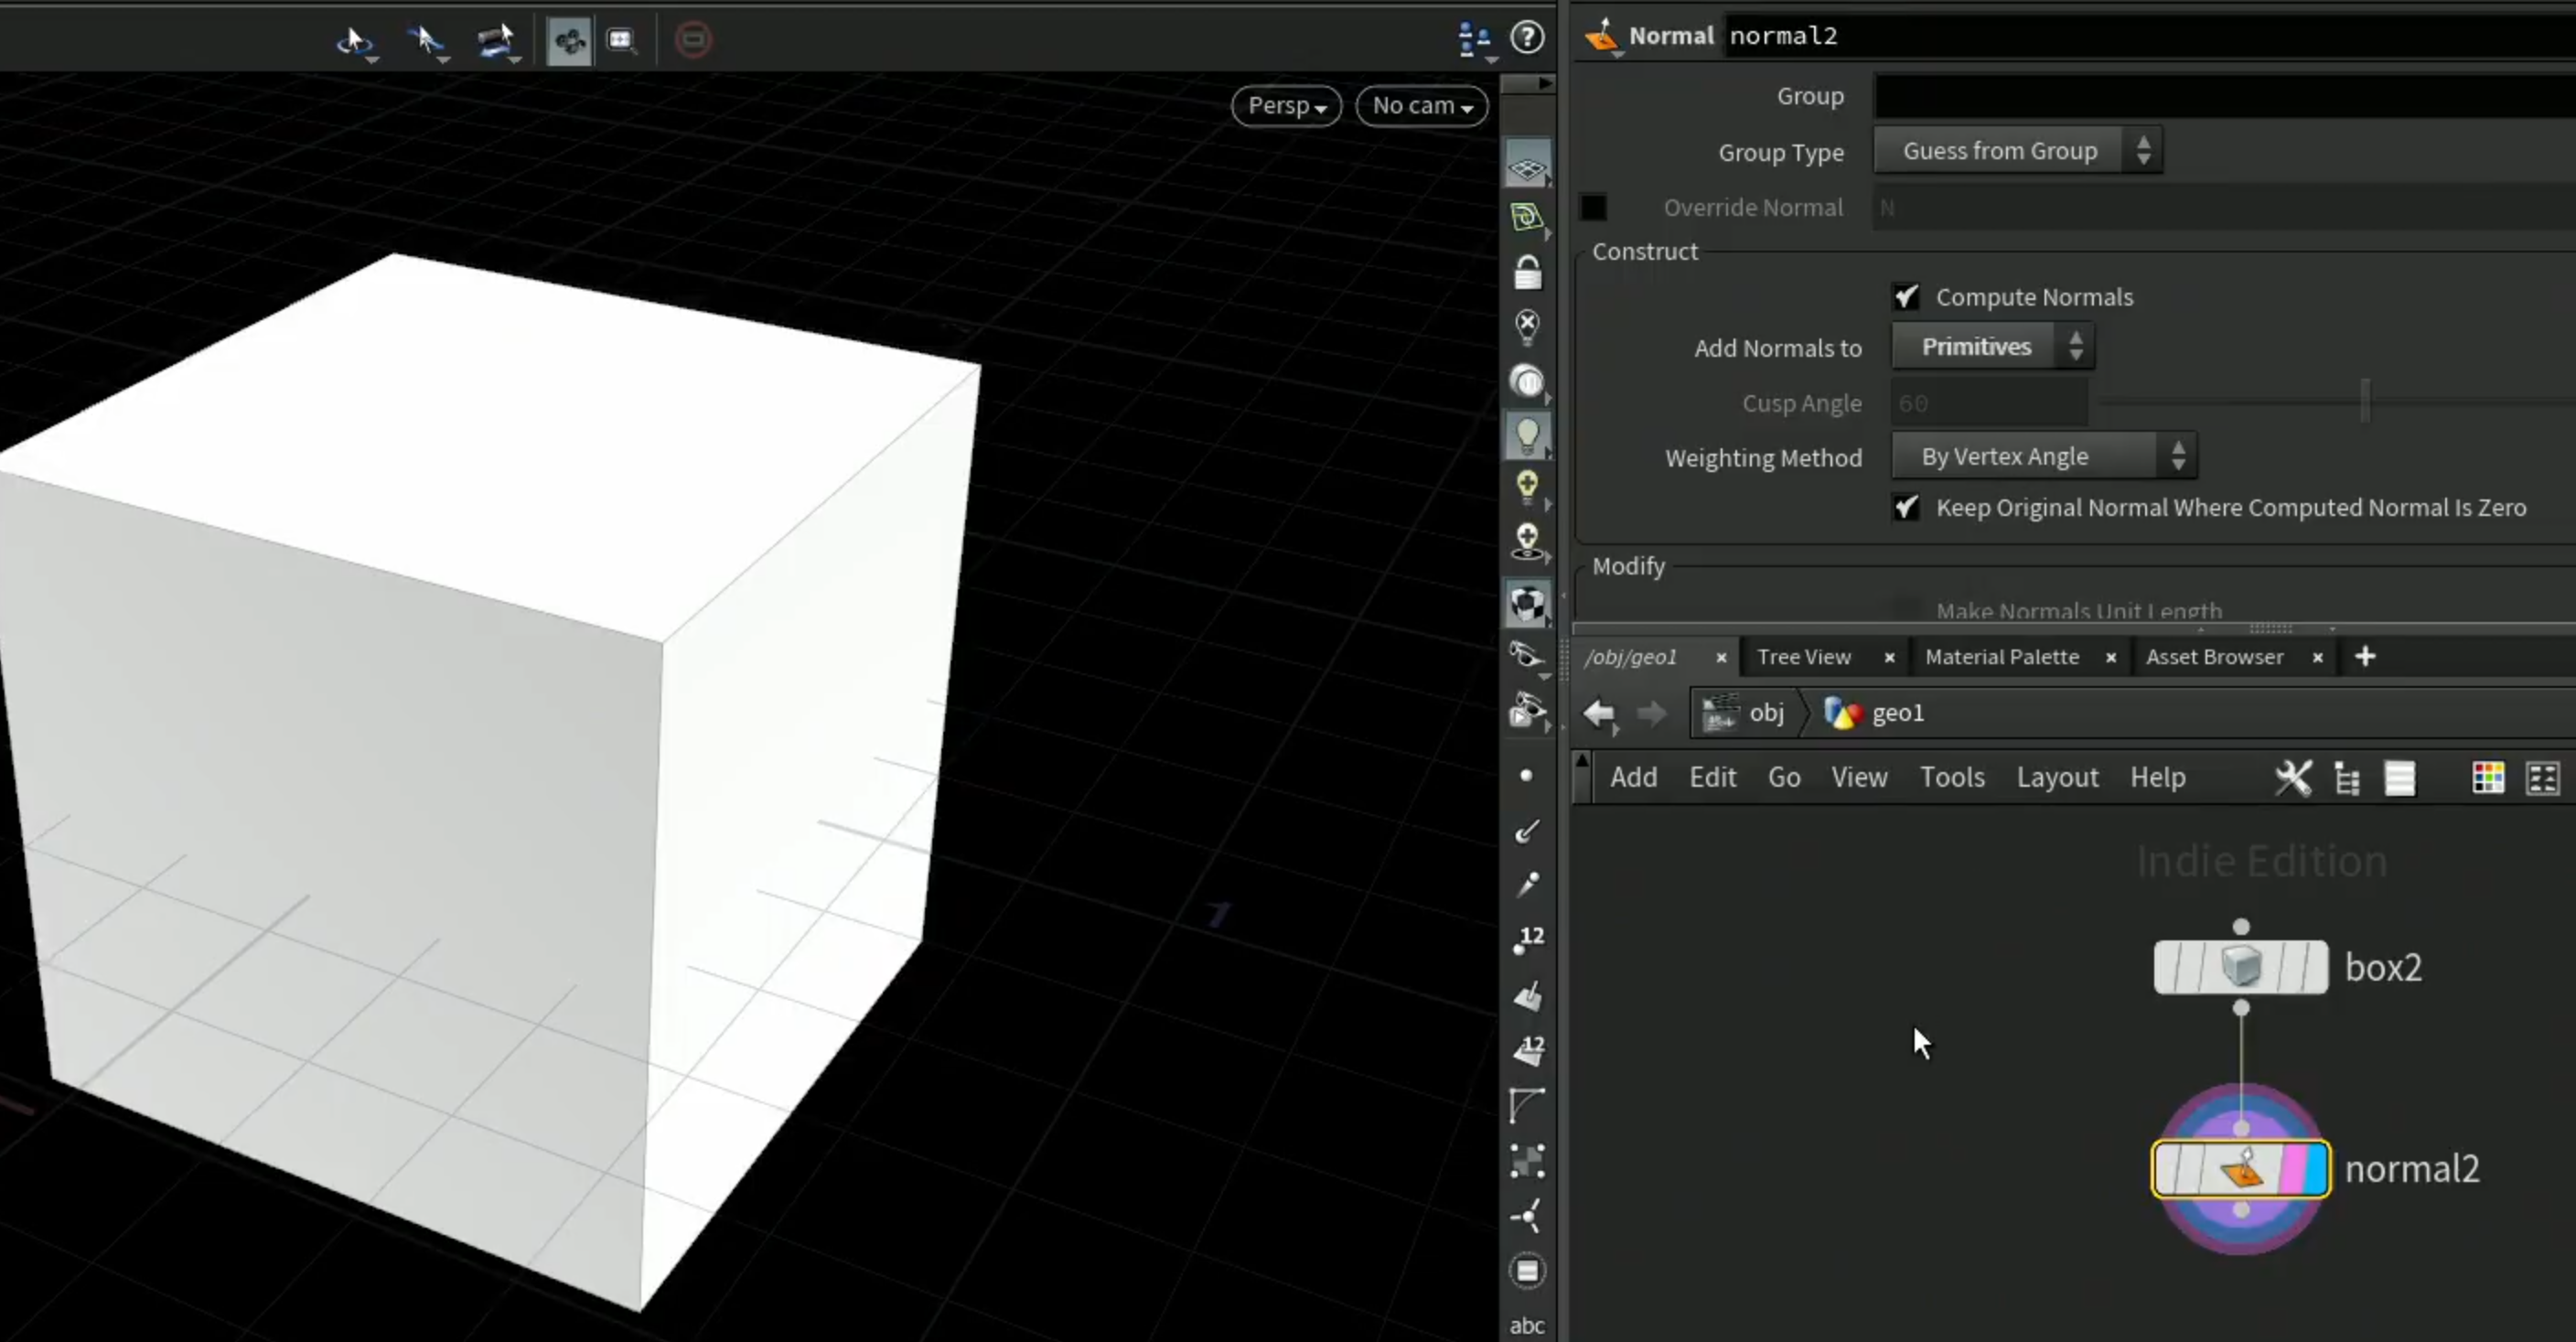This screenshot has height=1342, width=2576.
Task: Toggle the Compute Normals checkbox
Action: [1905, 297]
